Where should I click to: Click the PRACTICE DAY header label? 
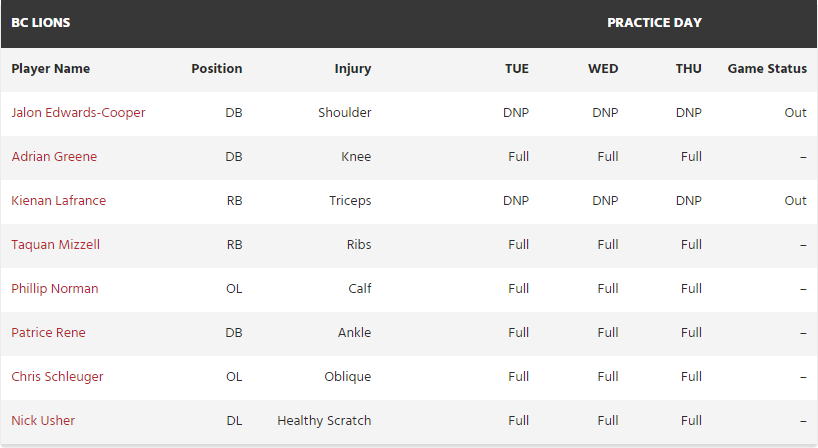tap(654, 22)
